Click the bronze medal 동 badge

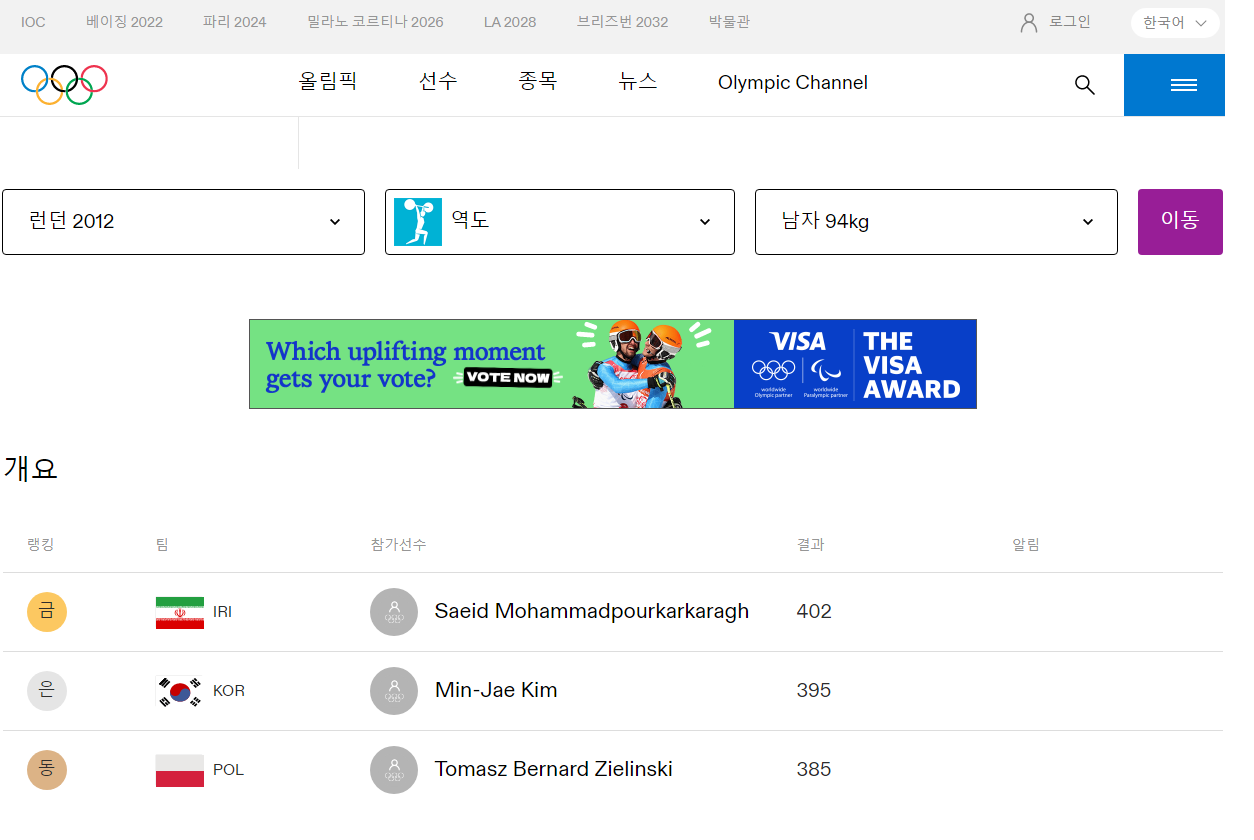pyautogui.click(x=47, y=770)
